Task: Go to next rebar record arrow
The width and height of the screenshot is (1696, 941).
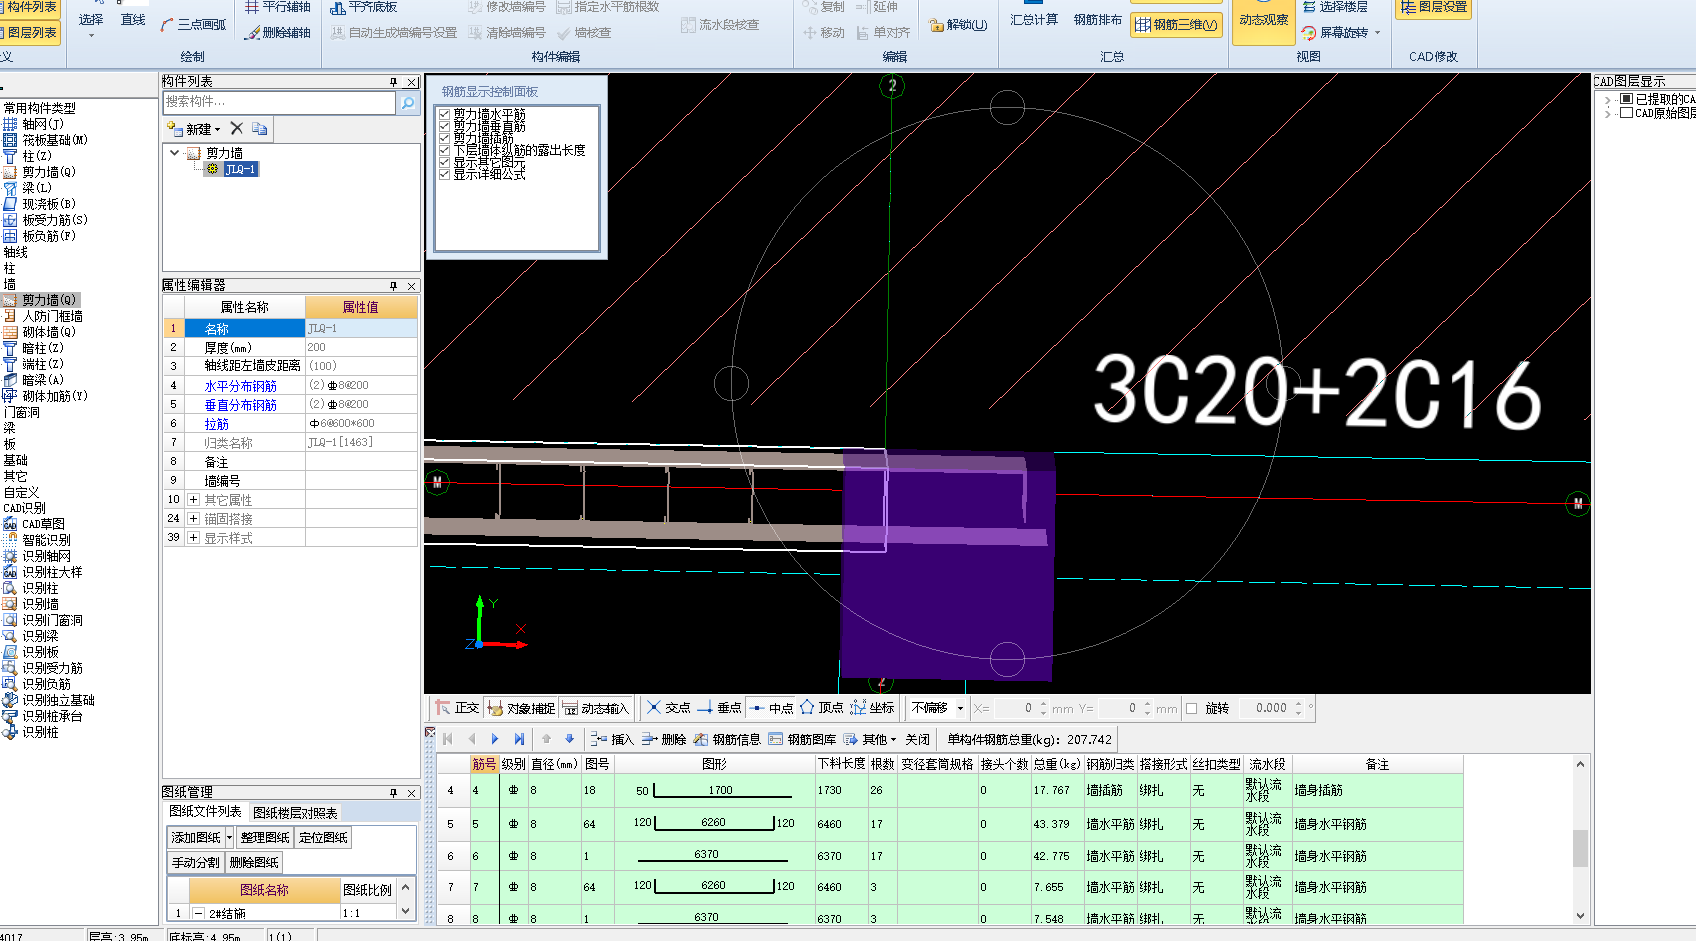Action: 495,739
